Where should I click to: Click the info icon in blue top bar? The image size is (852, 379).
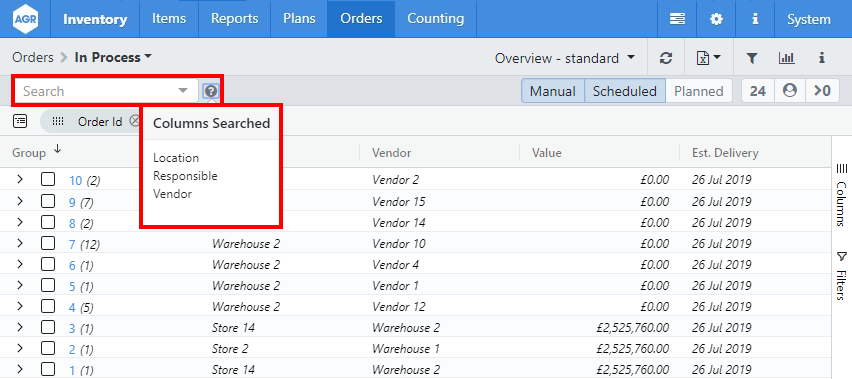755,19
